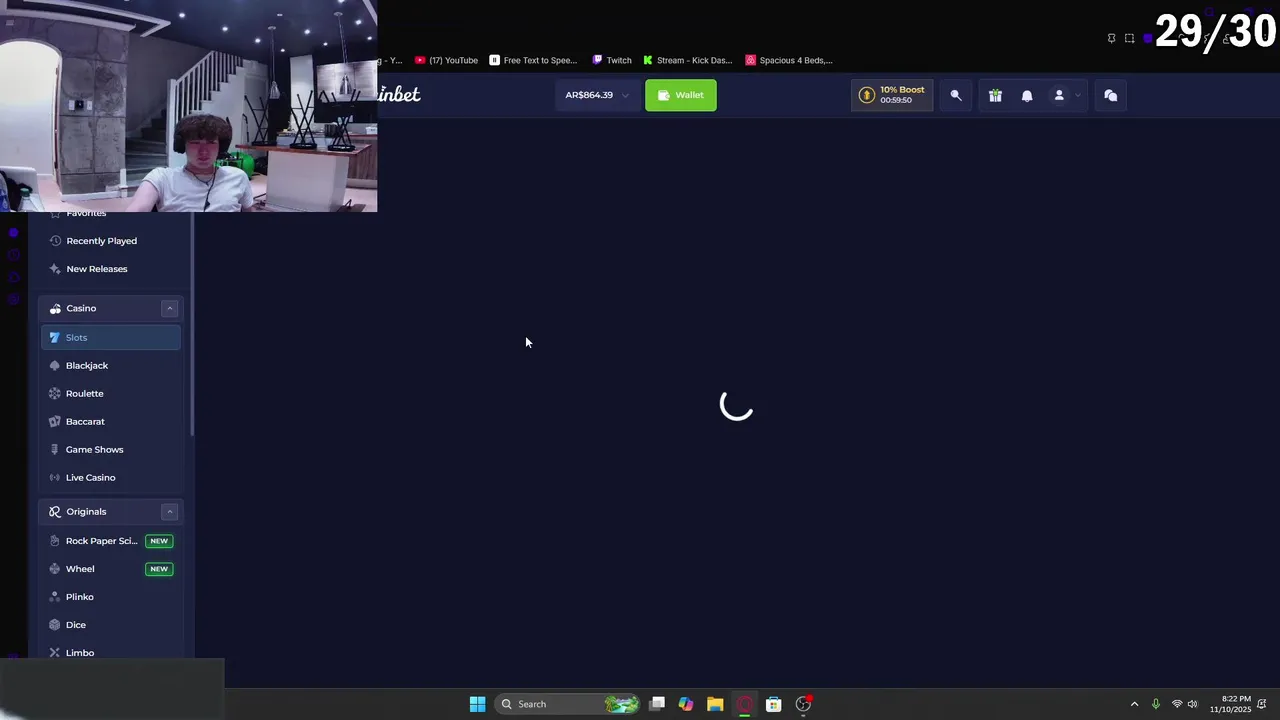
Task: Click the Slots icon in sidebar
Action: tap(54, 337)
